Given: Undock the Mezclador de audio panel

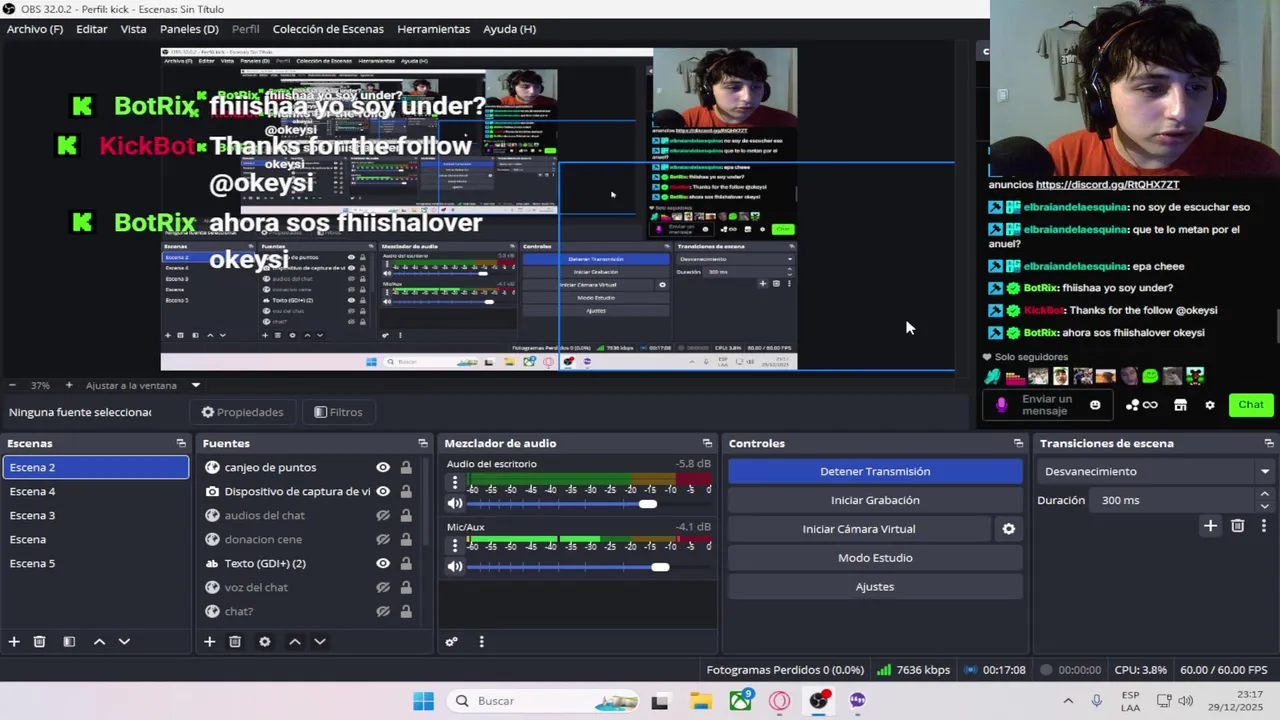Looking at the screenshot, I should point(707,443).
